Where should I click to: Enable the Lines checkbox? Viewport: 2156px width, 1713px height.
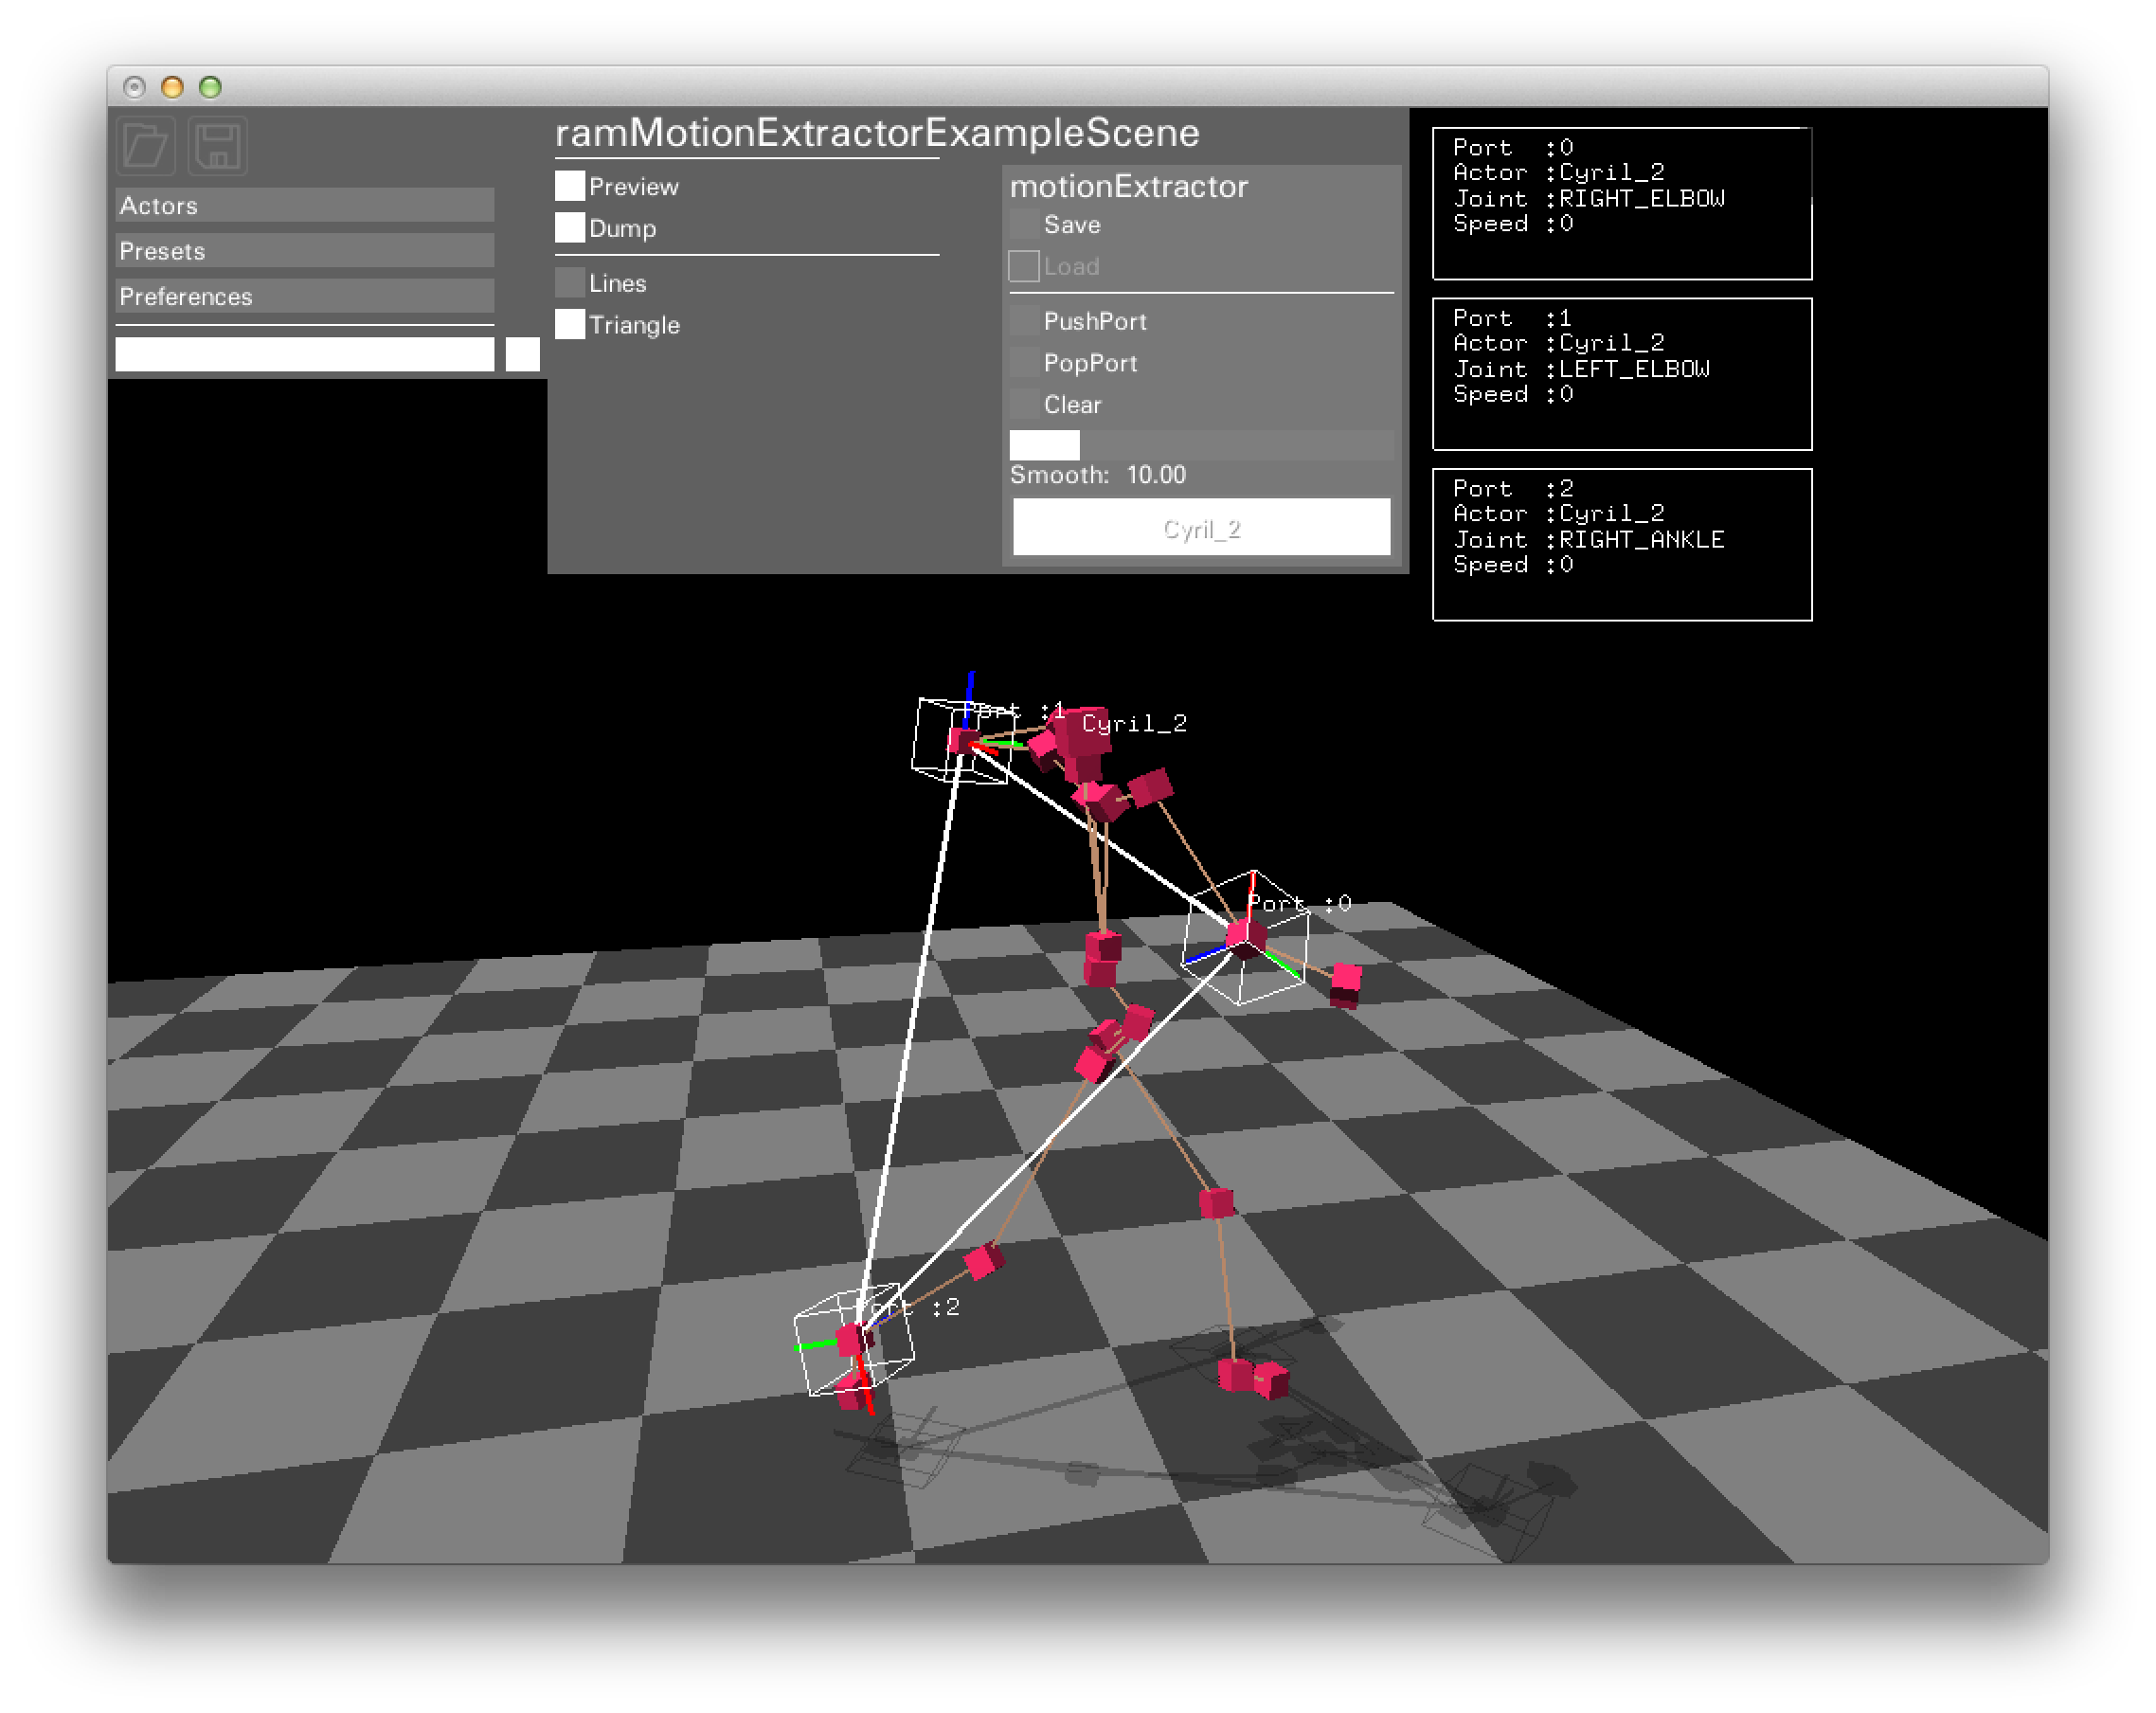click(x=570, y=283)
